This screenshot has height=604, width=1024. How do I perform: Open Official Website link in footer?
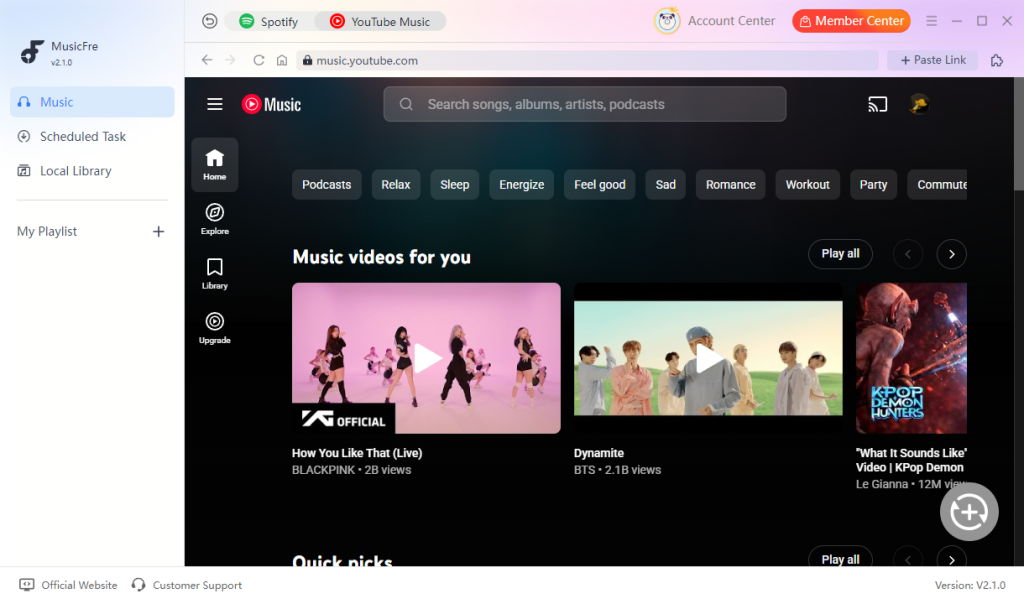(x=69, y=585)
